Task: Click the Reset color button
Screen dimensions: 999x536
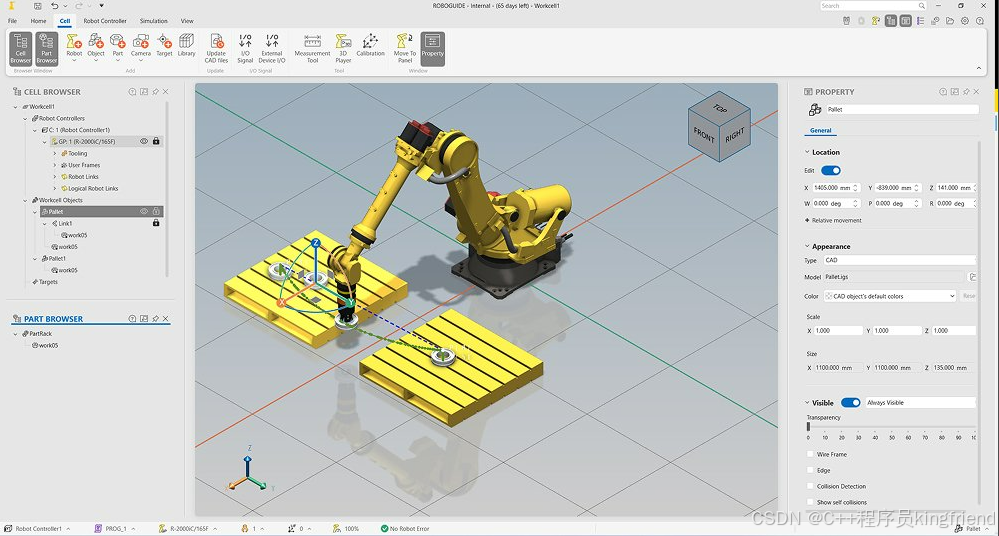Action: (968, 296)
